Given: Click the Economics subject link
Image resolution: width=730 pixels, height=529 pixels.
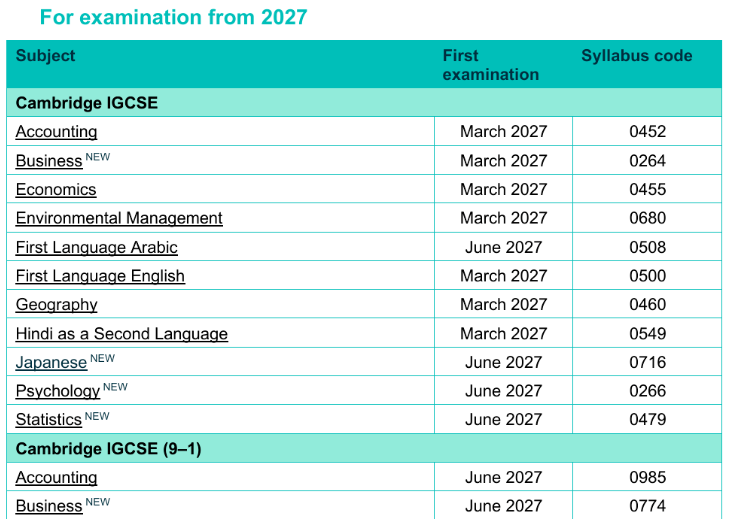Looking at the screenshot, I should coord(56,190).
